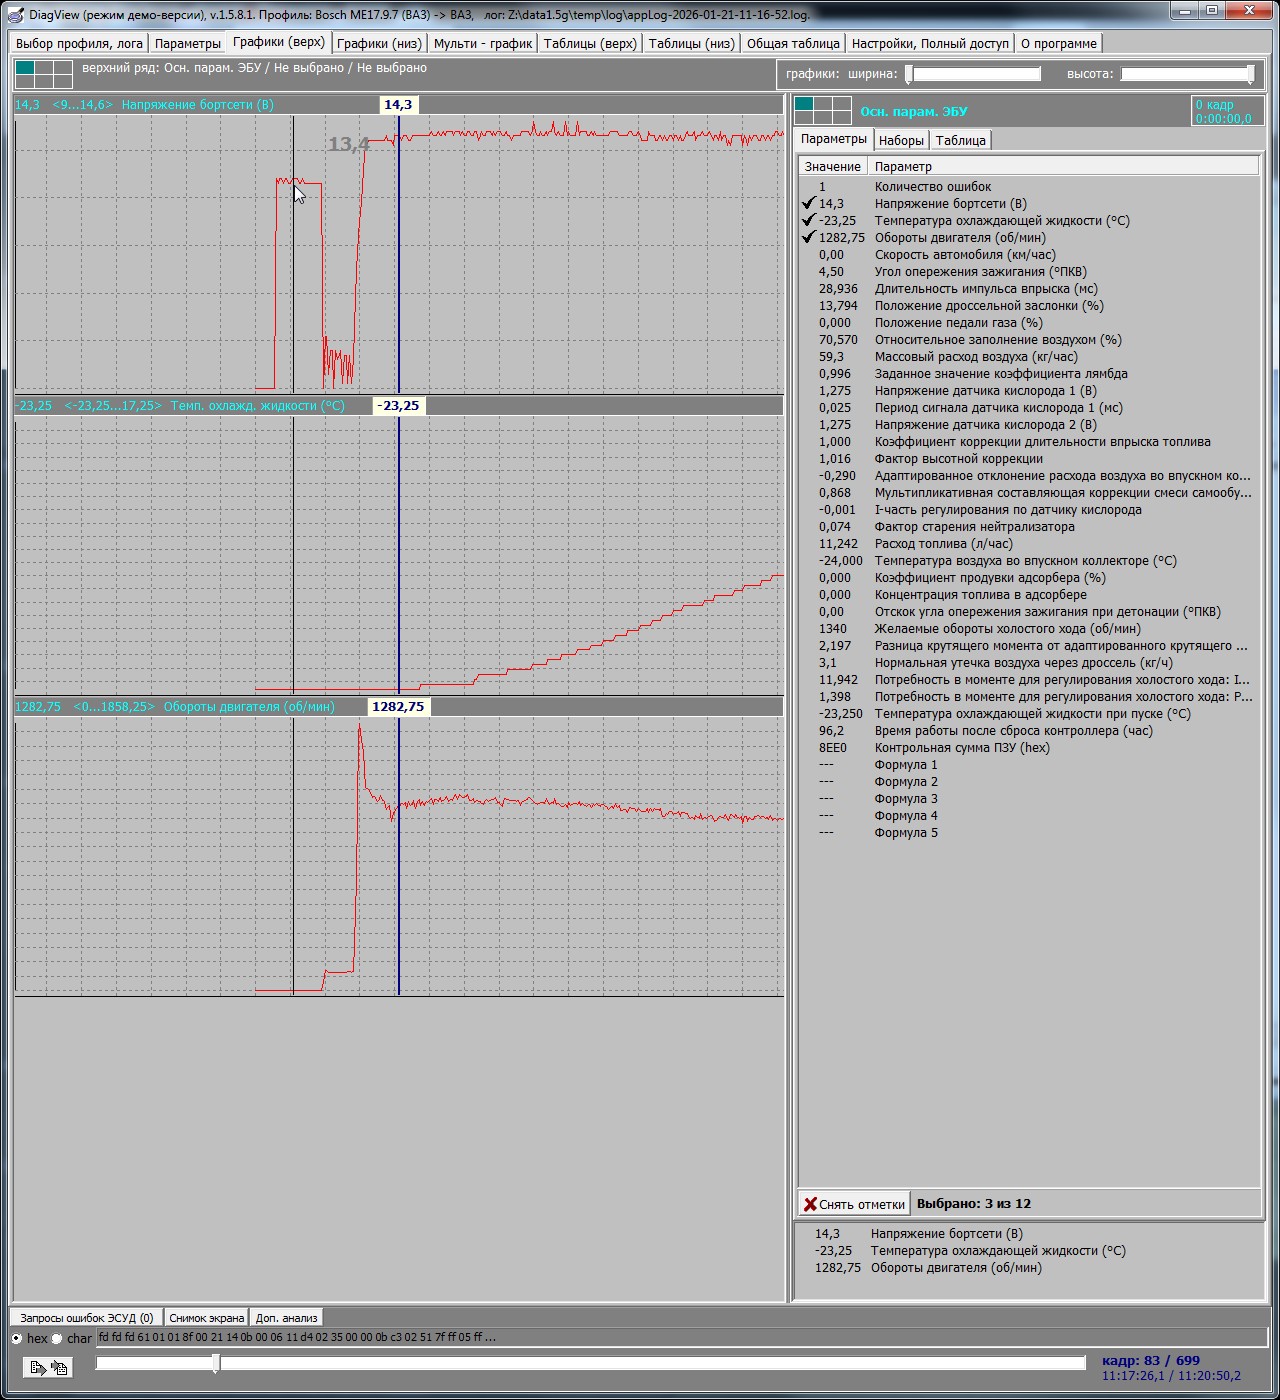Click the DiagView application icon in title bar

click(x=15, y=14)
